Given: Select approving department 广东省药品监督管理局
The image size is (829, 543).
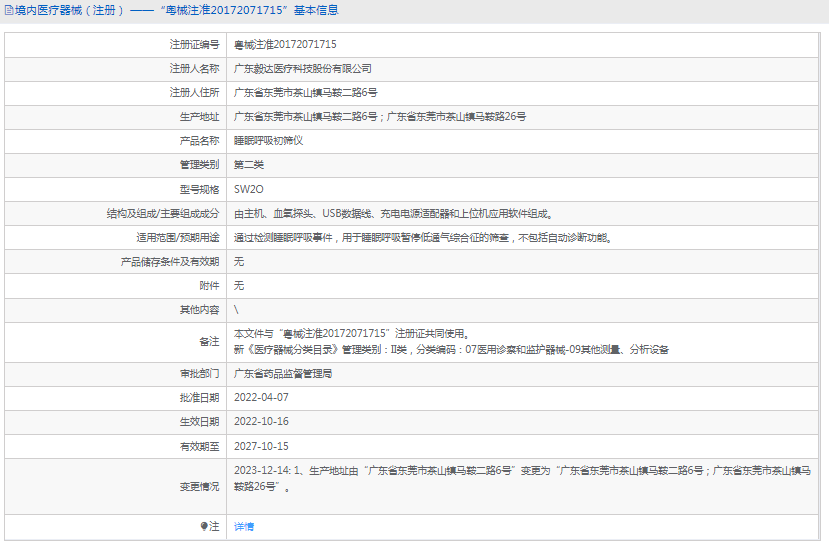Looking at the screenshot, I should click(x=283, y=374).
